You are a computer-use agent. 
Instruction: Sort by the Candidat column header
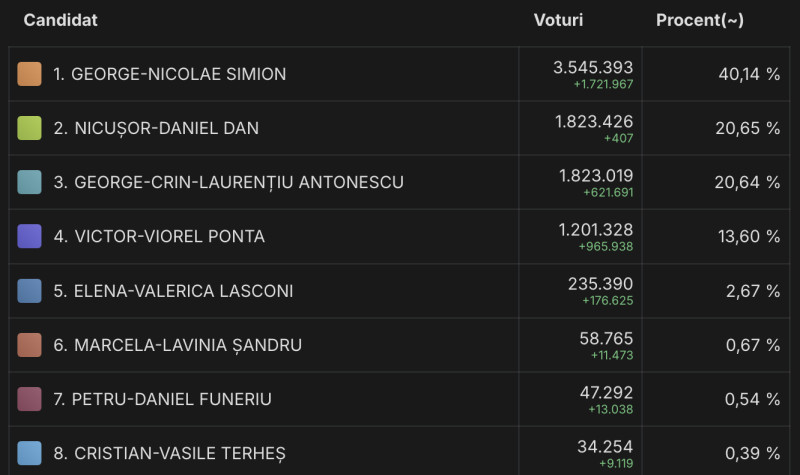point(60,20)
